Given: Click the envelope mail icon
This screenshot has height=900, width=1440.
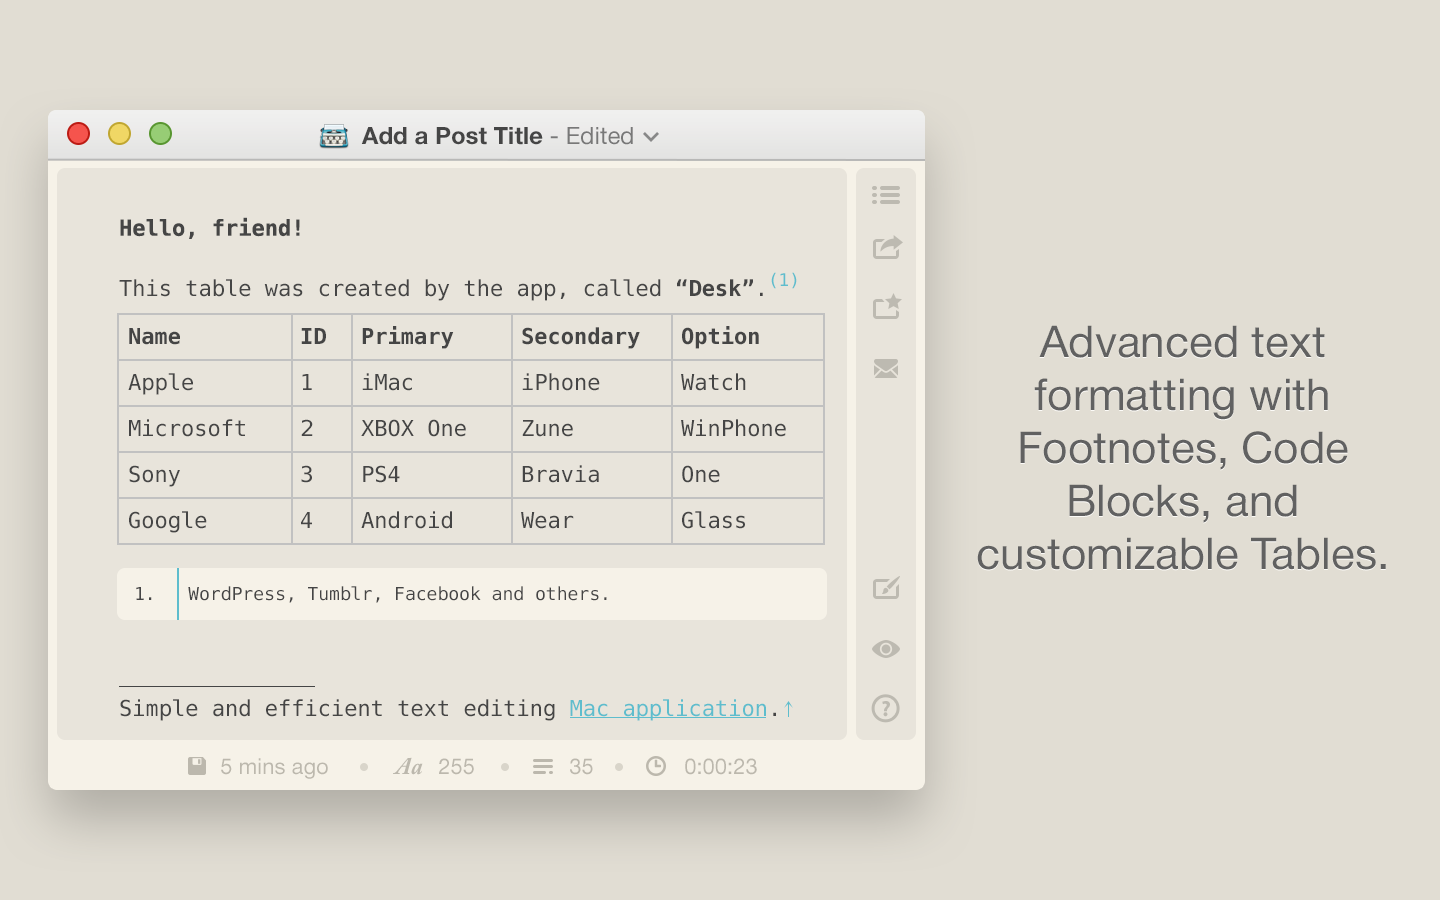Looking at the screenshot, I should pos(886,369).
